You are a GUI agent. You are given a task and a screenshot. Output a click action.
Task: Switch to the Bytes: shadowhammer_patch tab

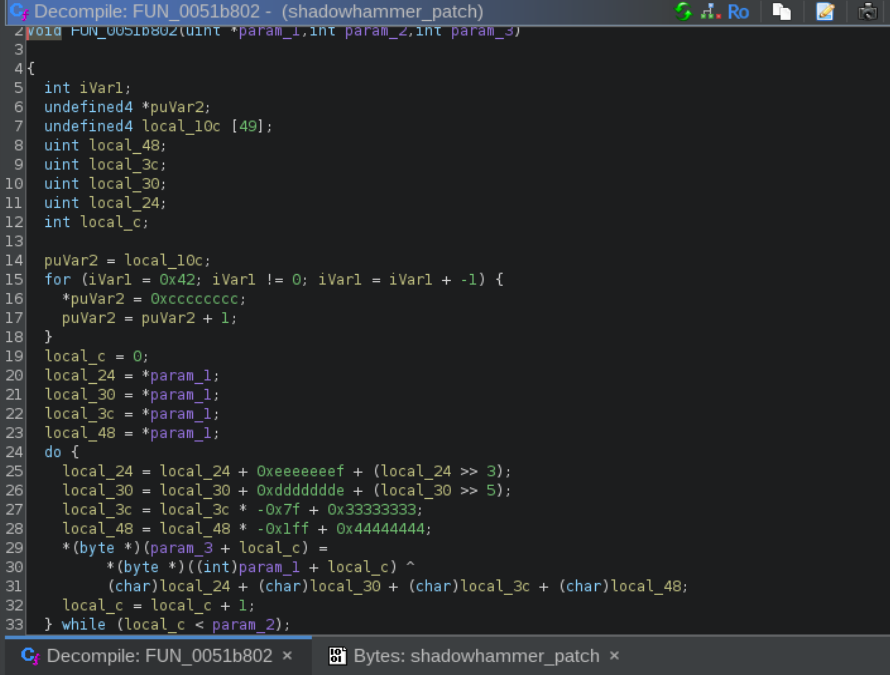pyautogui.click(x=476, y=656)
